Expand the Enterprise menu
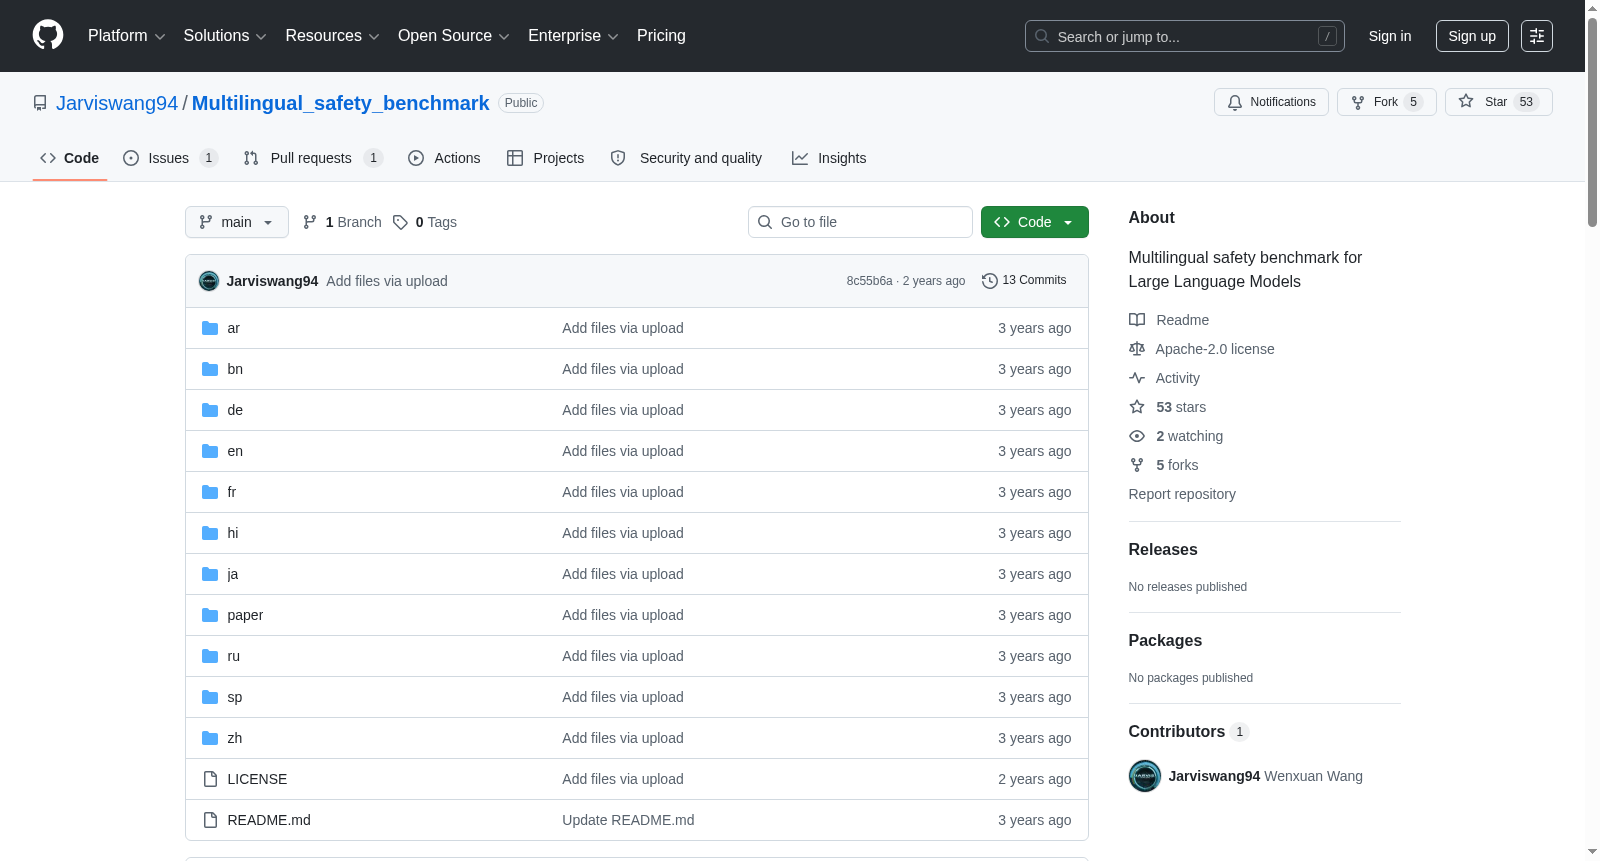The image size is (1600, 861). (573, 36)
